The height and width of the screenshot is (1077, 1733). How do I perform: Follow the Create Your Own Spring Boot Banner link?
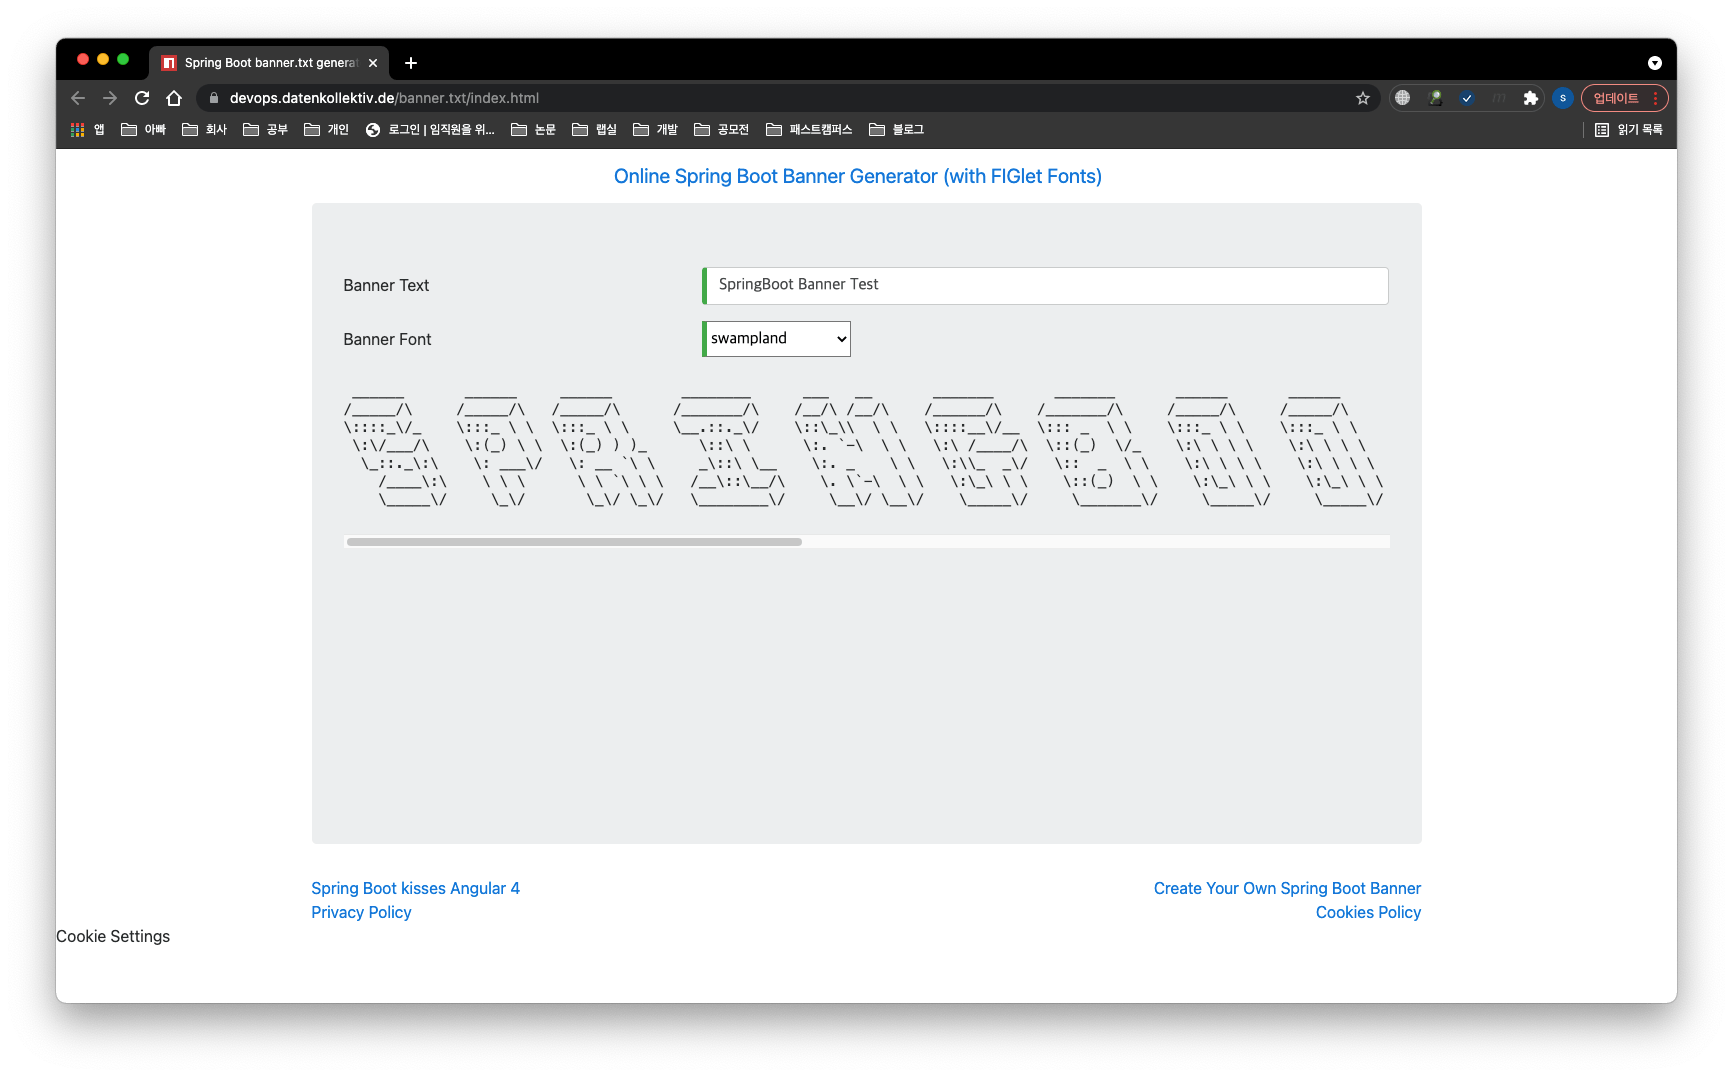[1287, 888]
